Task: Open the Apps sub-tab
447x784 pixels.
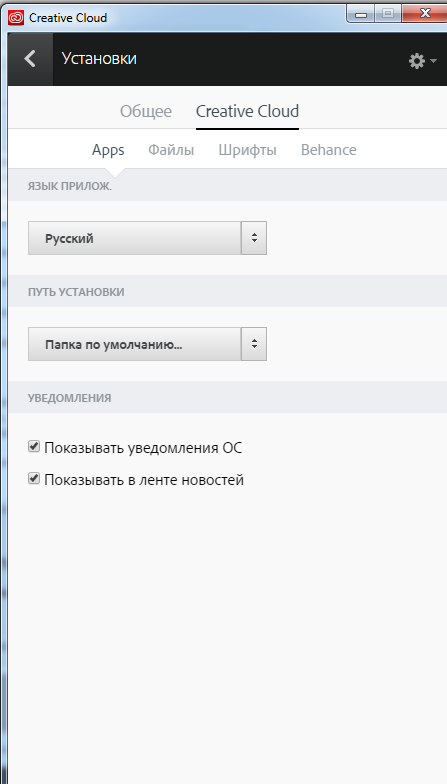Action: tap(108, 150)
